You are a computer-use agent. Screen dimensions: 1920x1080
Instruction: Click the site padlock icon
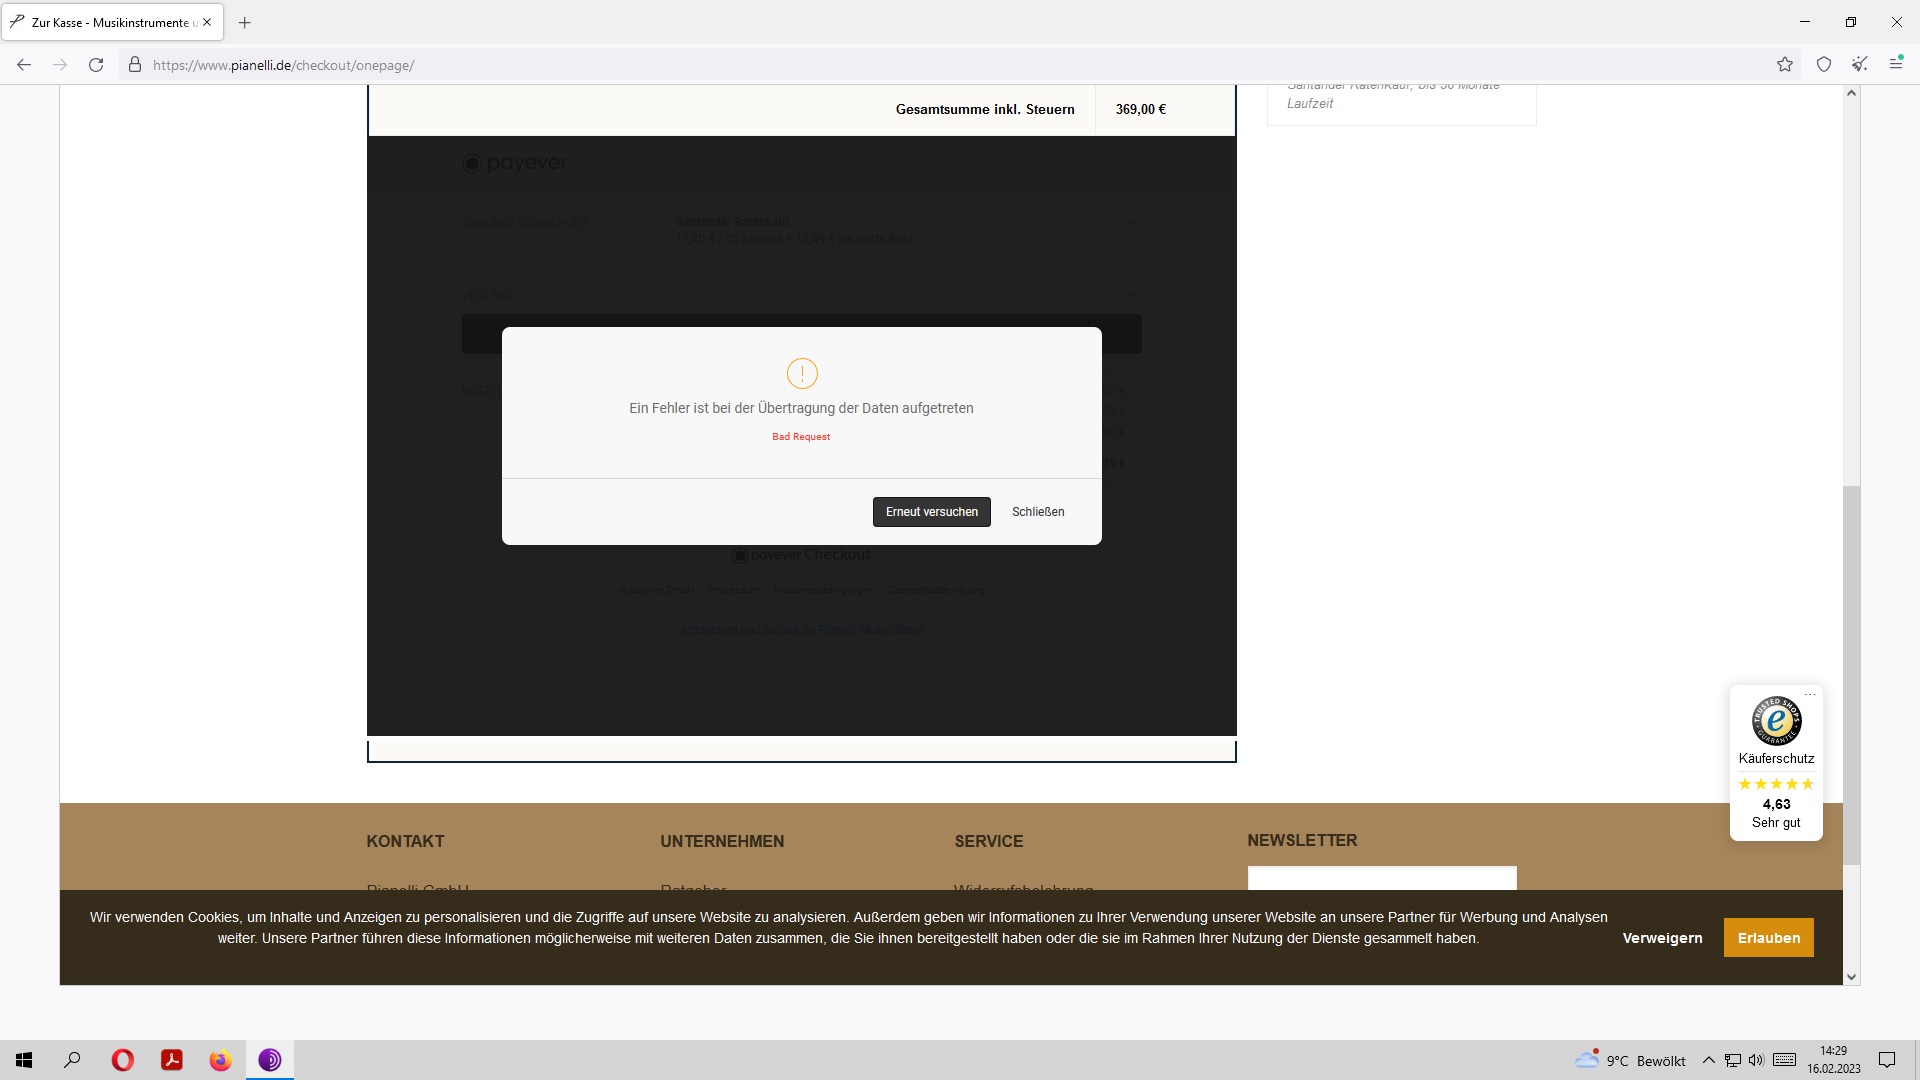[135, 65]
